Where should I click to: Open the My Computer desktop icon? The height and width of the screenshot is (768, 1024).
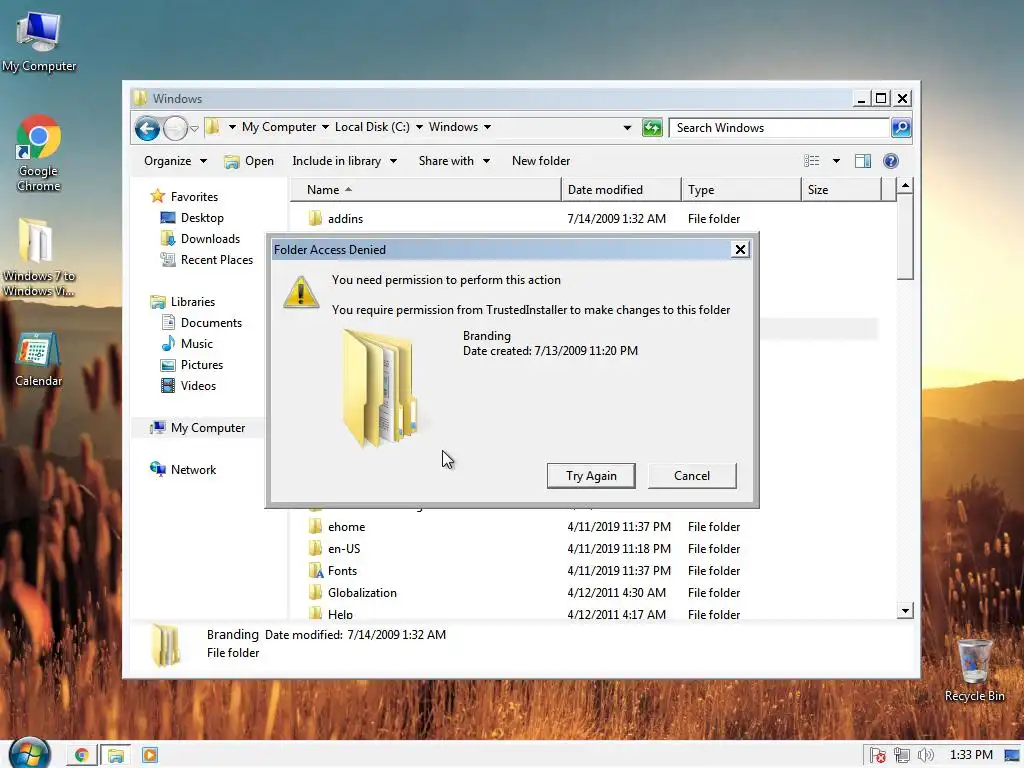(39, 42)
